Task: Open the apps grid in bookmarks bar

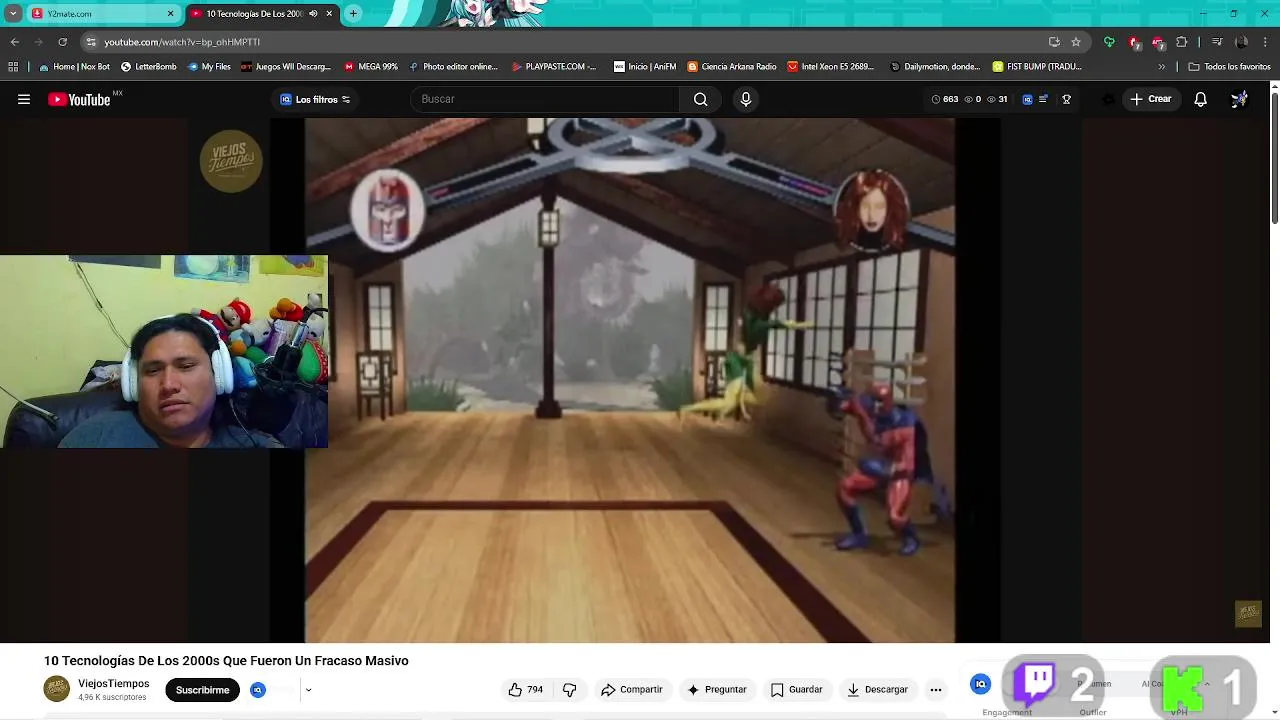Action: tap(13, 67)
